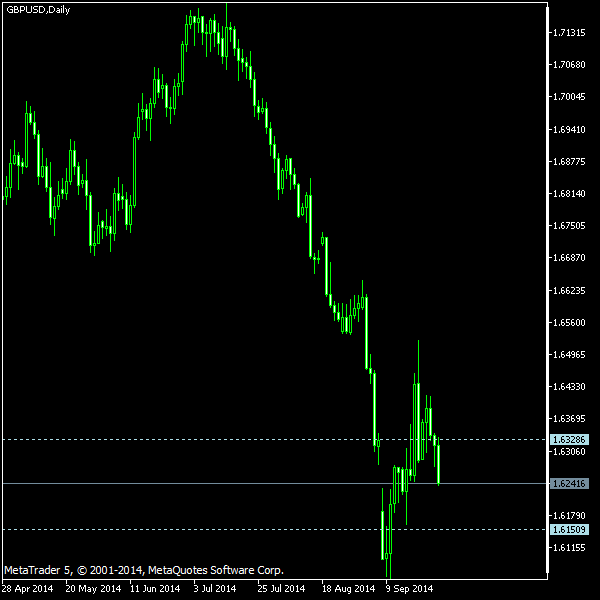Select the 1.61509 dashed line price tag
This screenshot has width=600, height=600.
[569, 530]
